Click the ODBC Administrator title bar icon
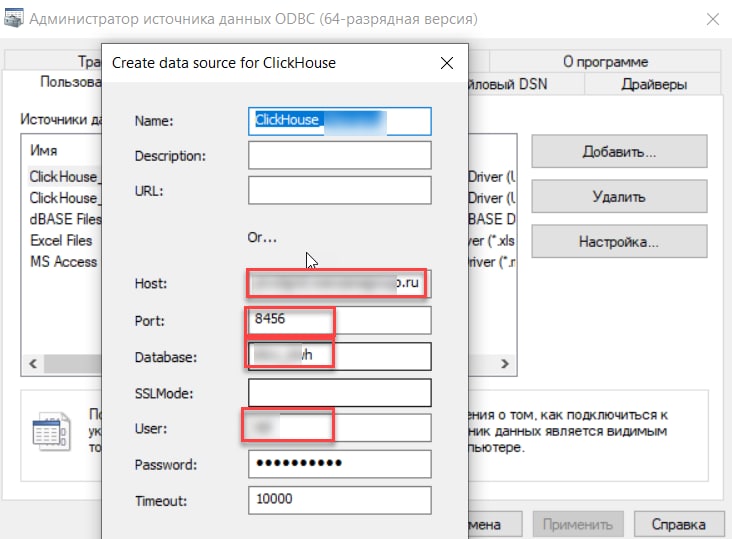Image resolution: width=732 pixels, height=539 pixels. tap(13, 18)
